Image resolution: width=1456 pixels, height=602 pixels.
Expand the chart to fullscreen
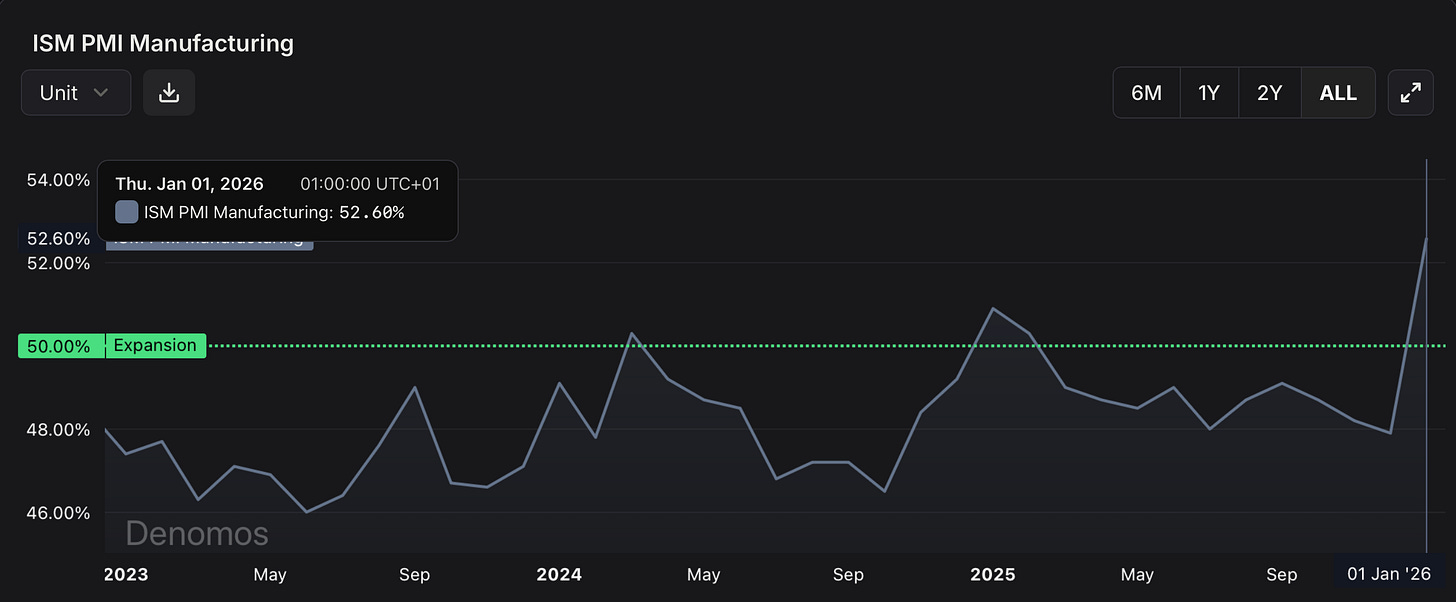click(x=1410, y=92)
